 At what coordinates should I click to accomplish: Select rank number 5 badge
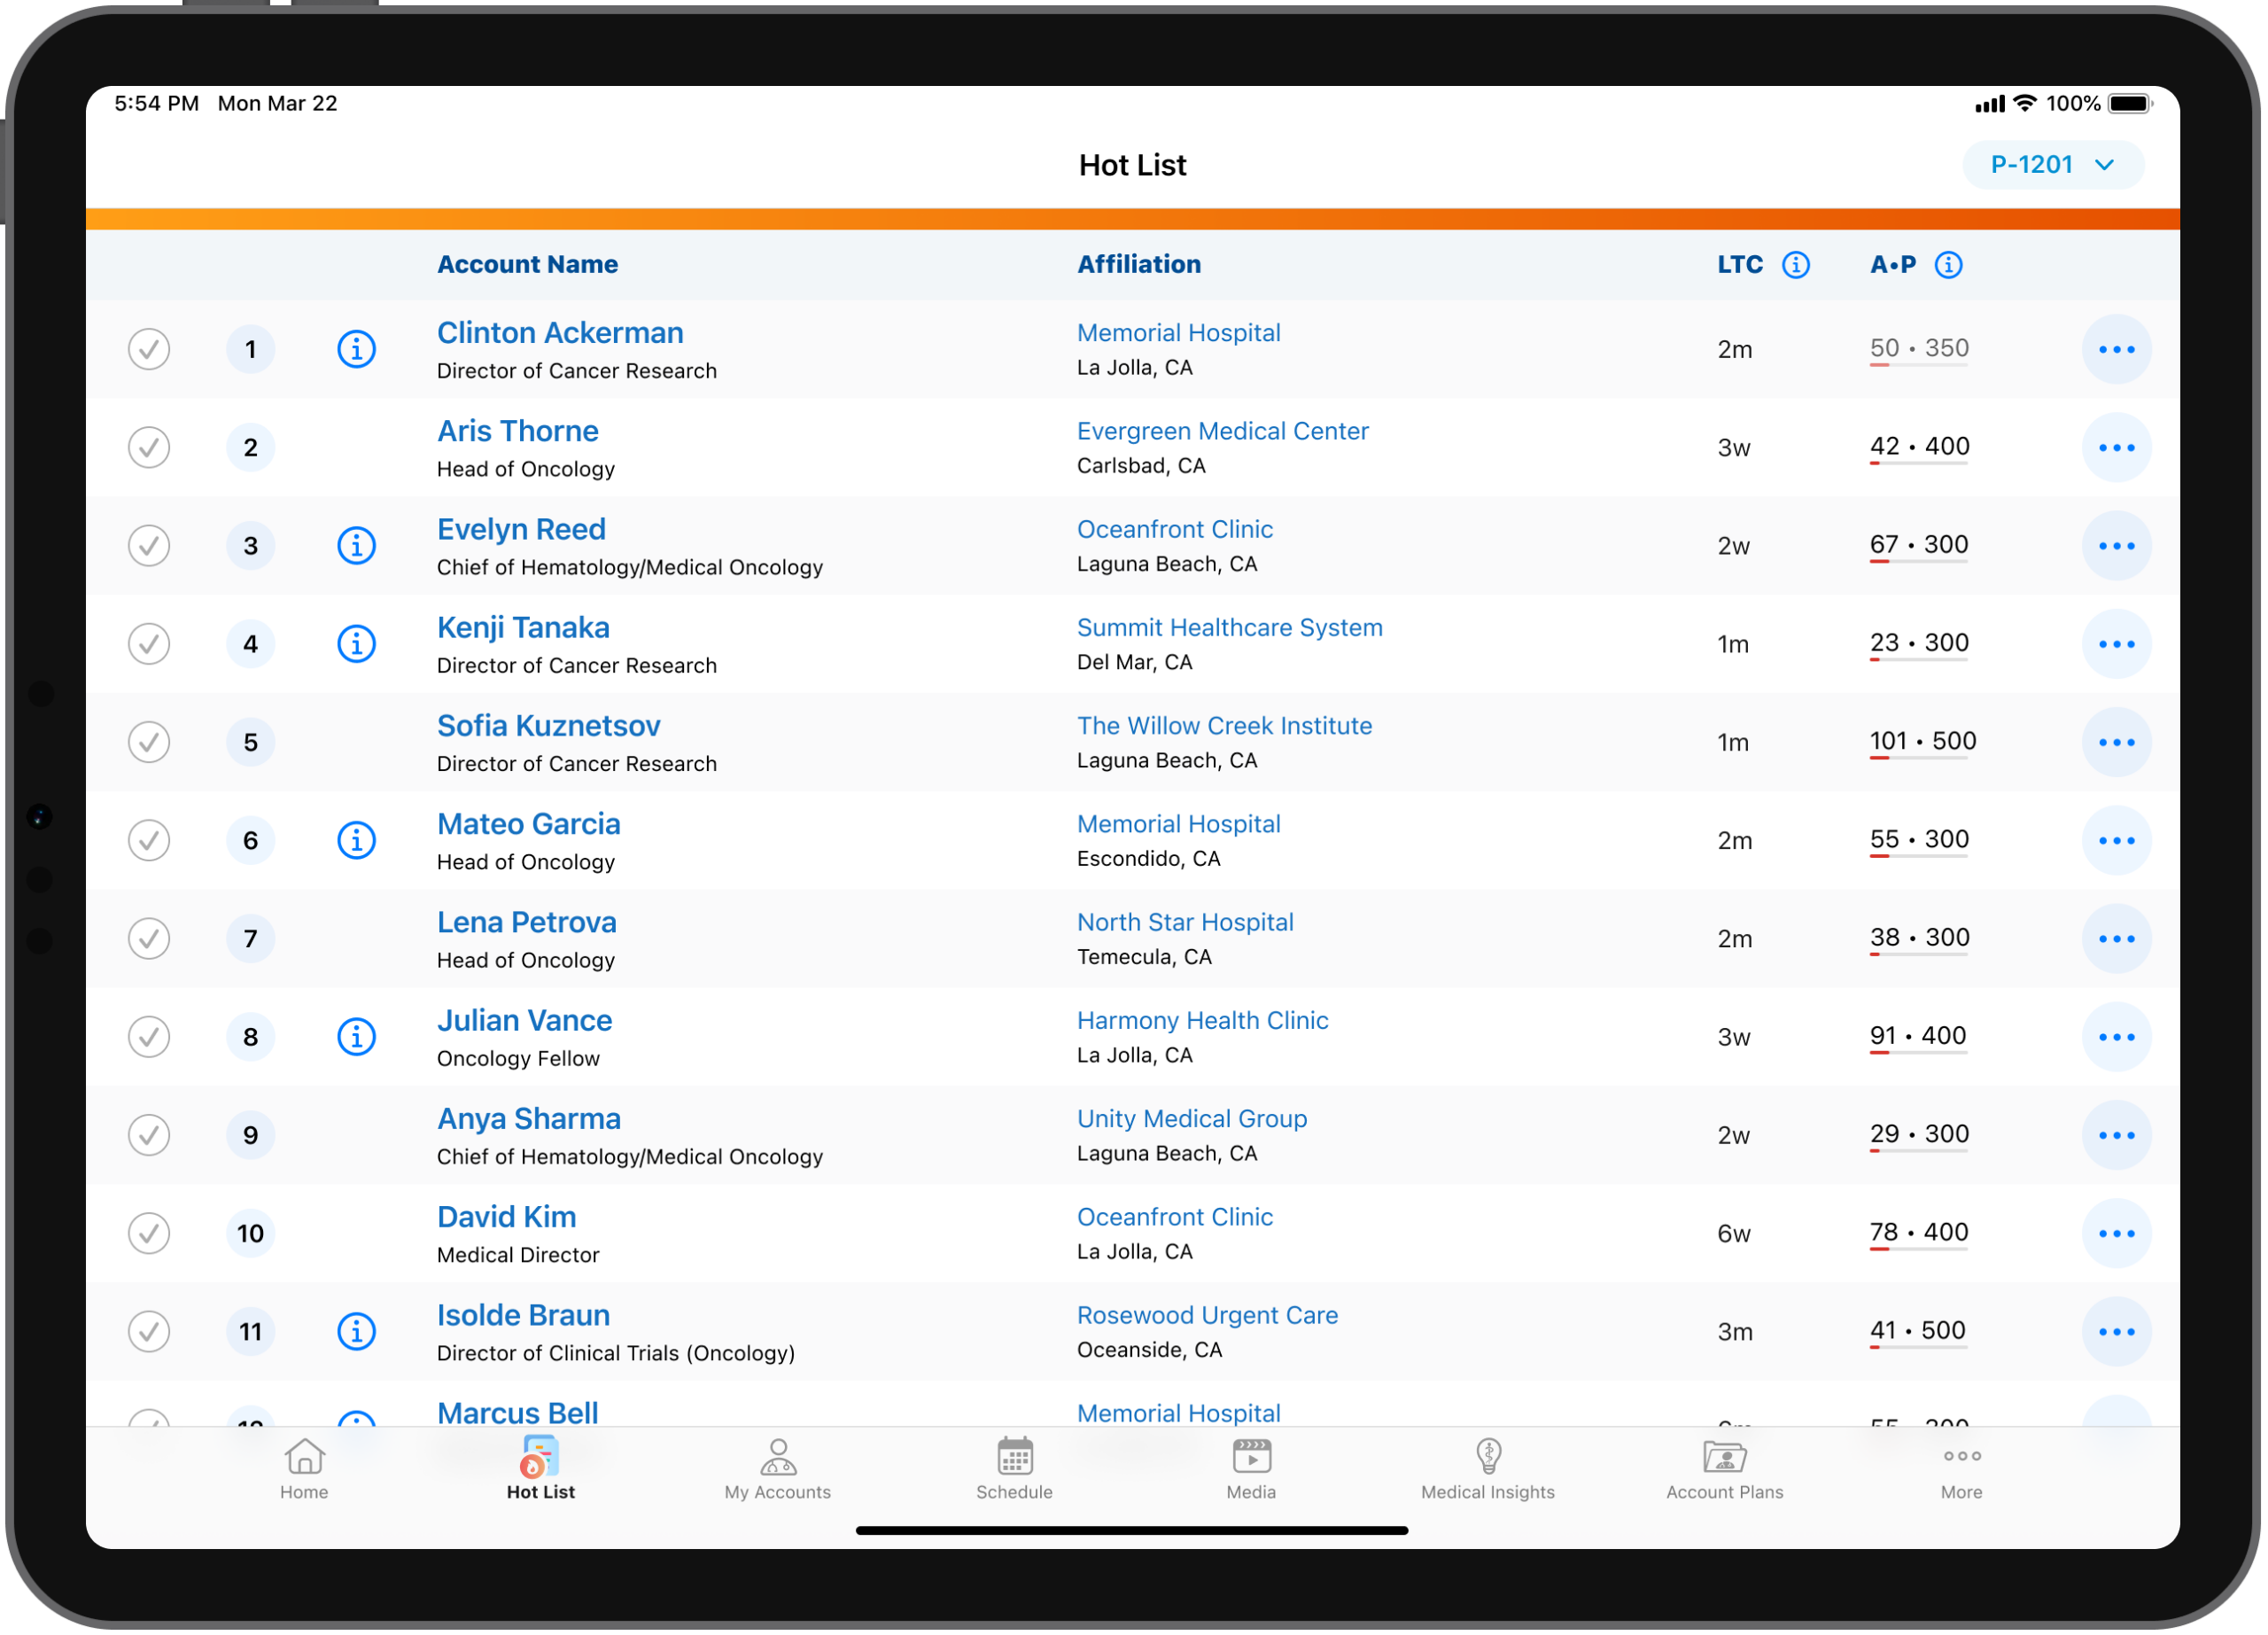coord(251,743)
